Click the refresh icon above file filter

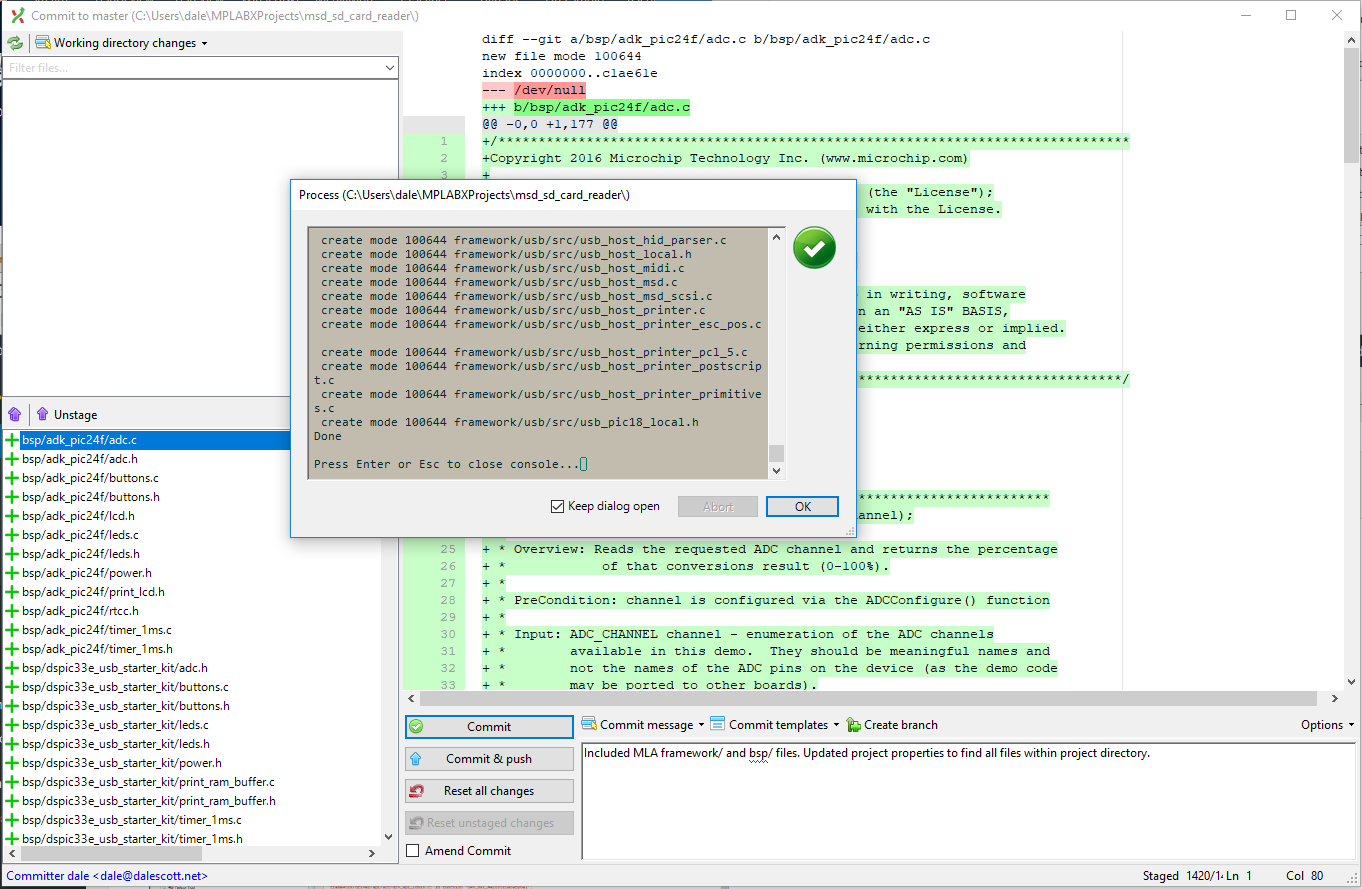[x=15, y=43]
